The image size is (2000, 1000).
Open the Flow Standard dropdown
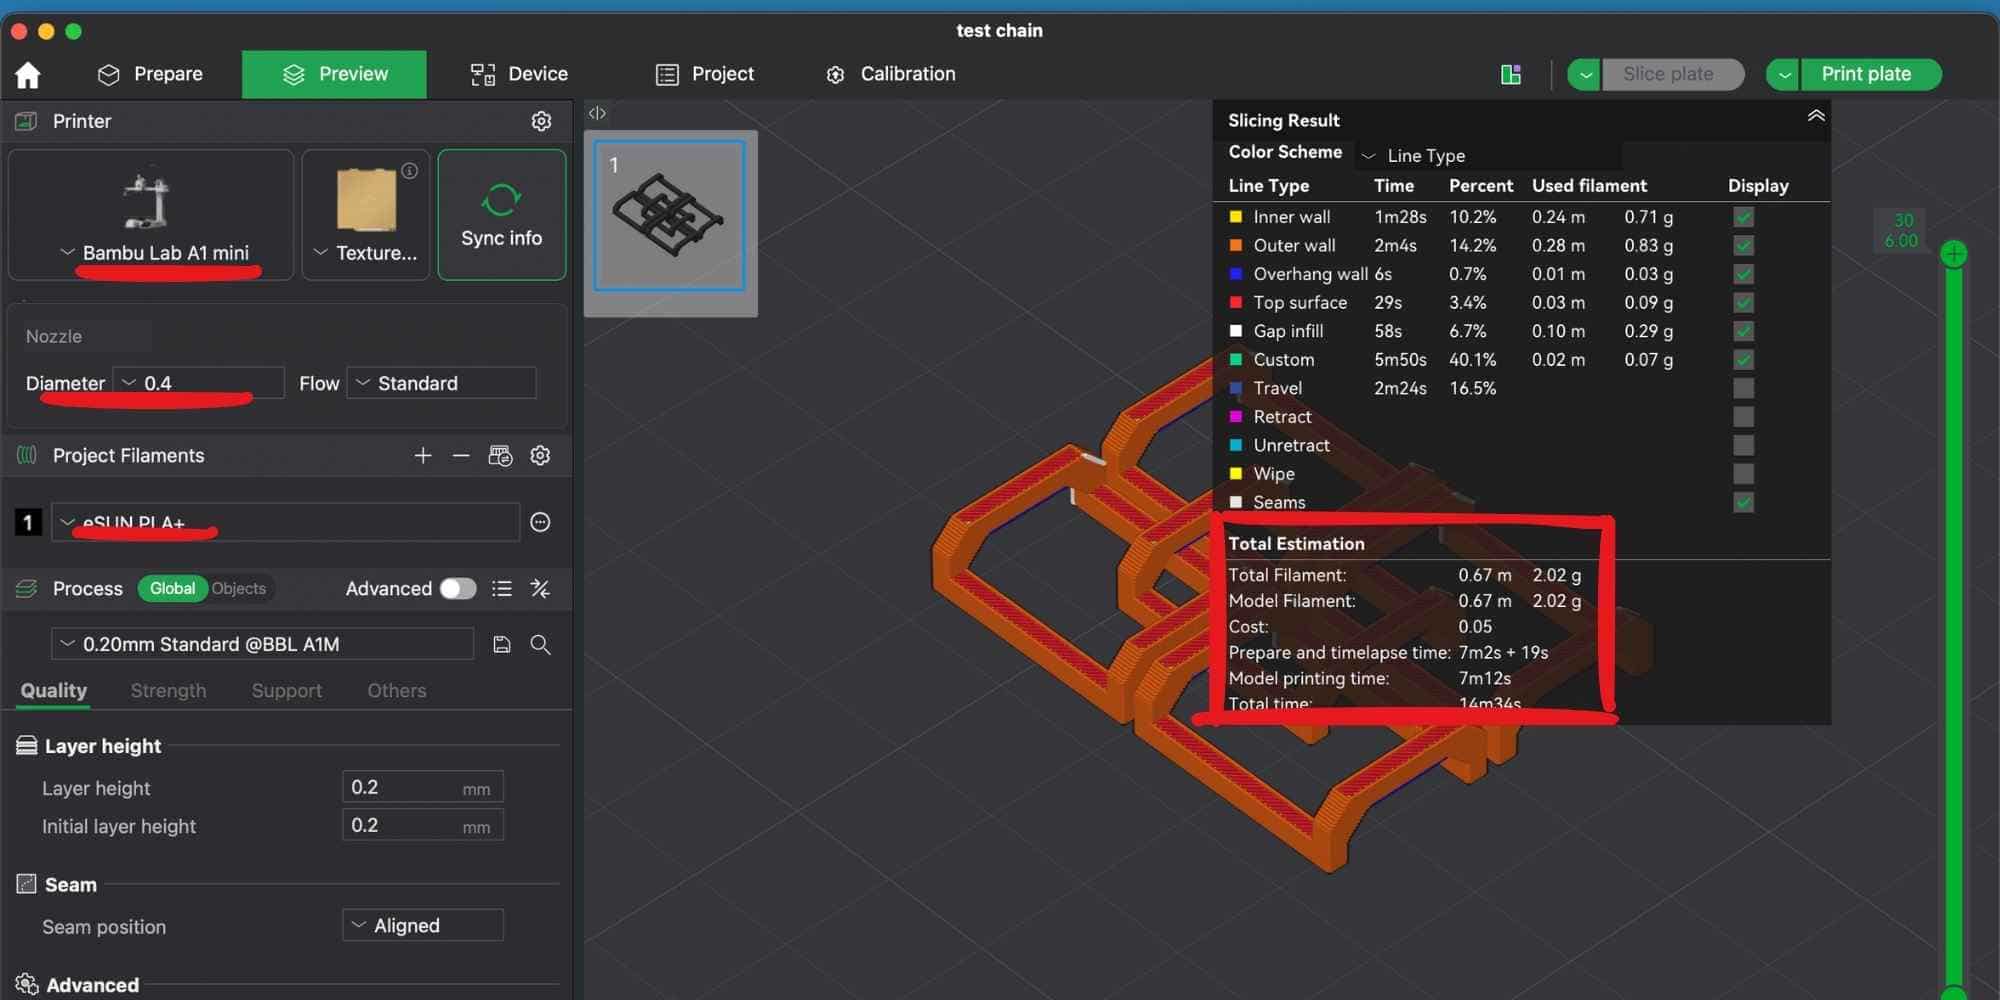click(x=442, y=383)
